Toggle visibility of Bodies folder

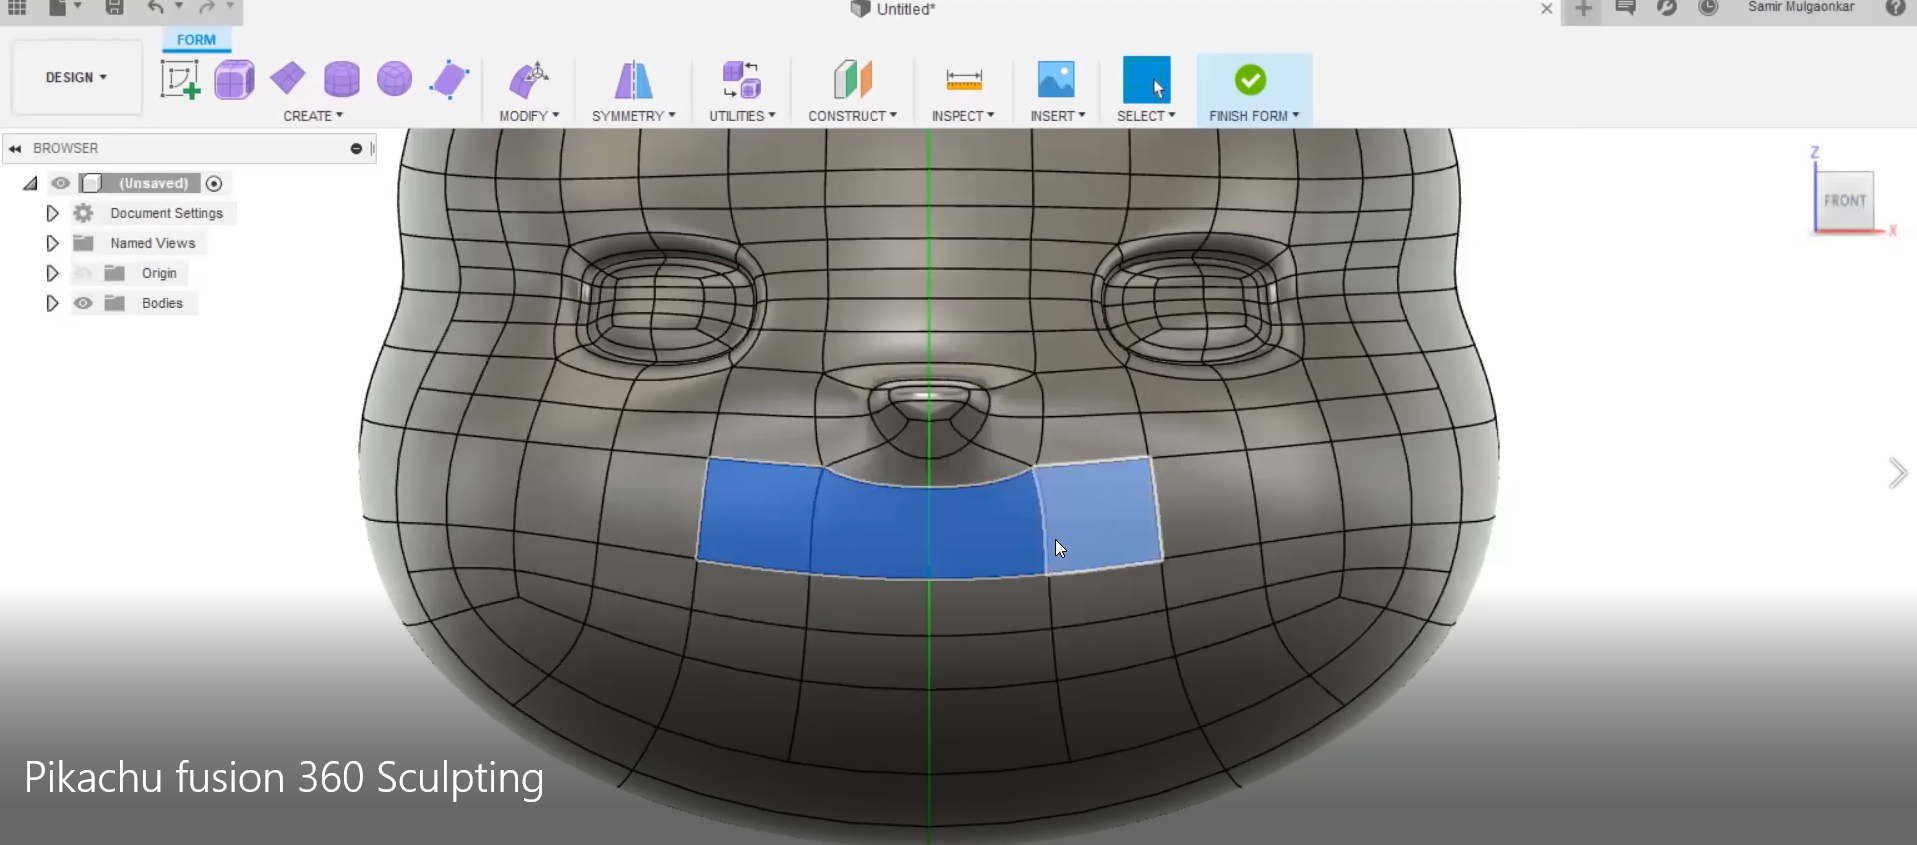click(83, 303)
